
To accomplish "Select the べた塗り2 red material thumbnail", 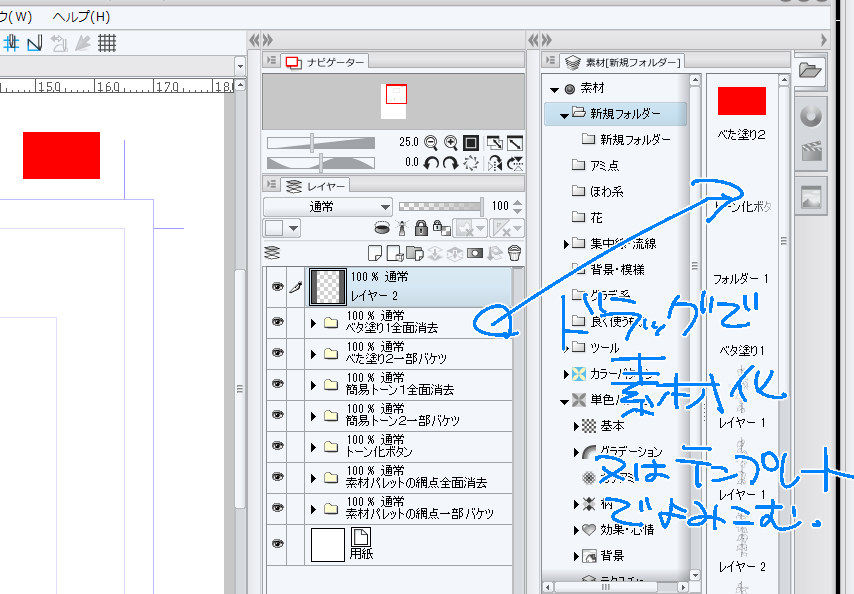I will [x=741, y=101].
